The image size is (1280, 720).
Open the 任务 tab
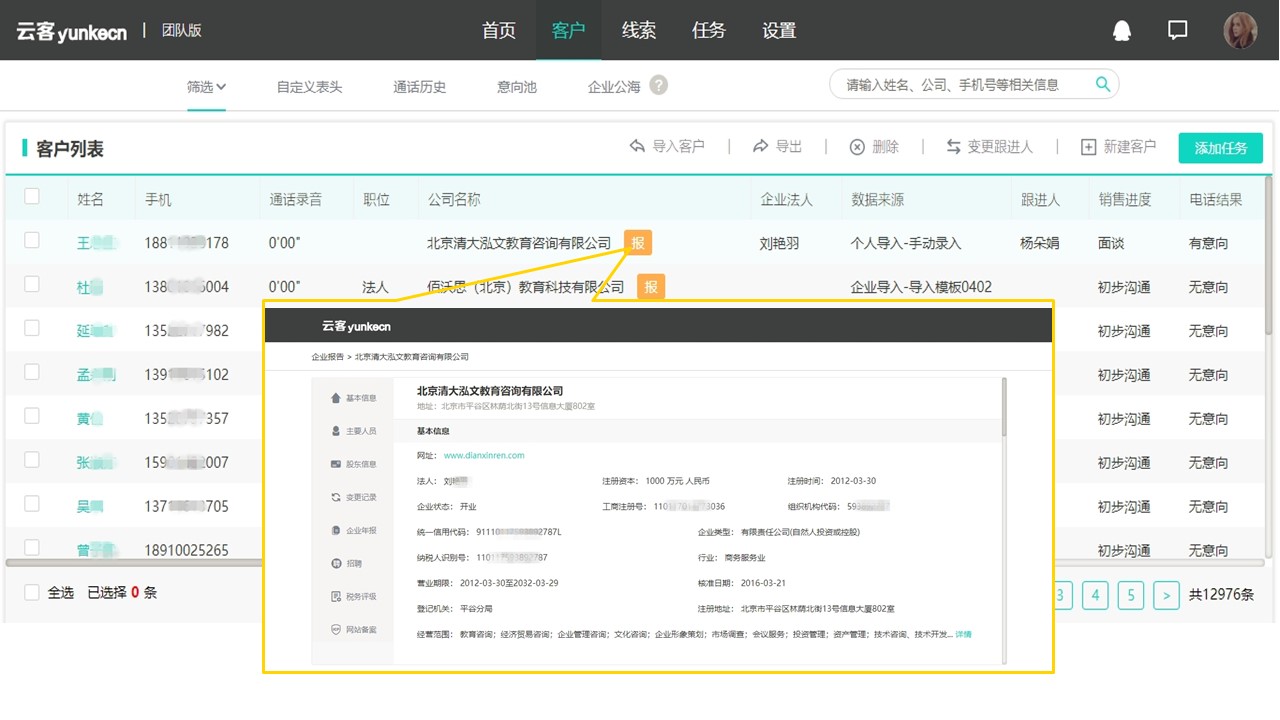point(709,30)
